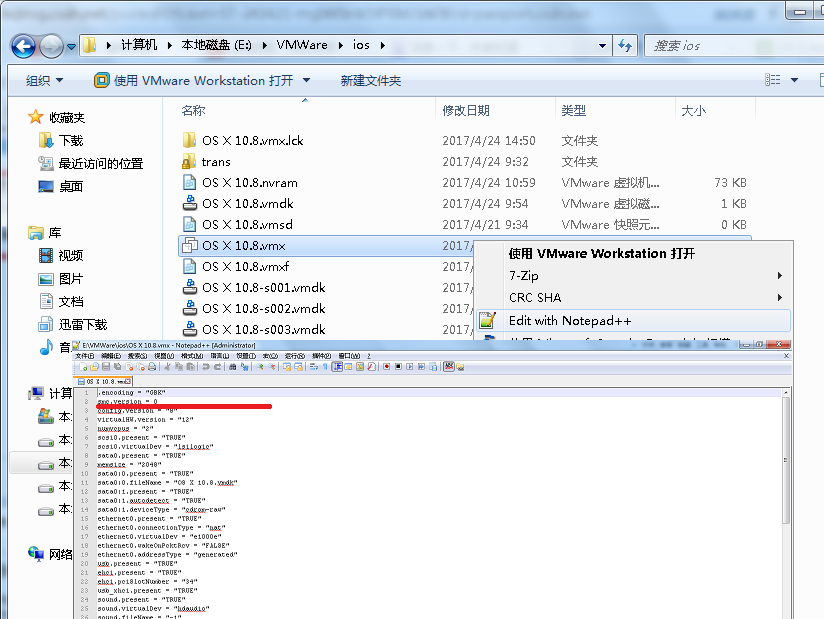Image resolution: width=824 pixels, height=619 pixels.
Task: Start macro recording with the red record icon
Action: (386, 367)
